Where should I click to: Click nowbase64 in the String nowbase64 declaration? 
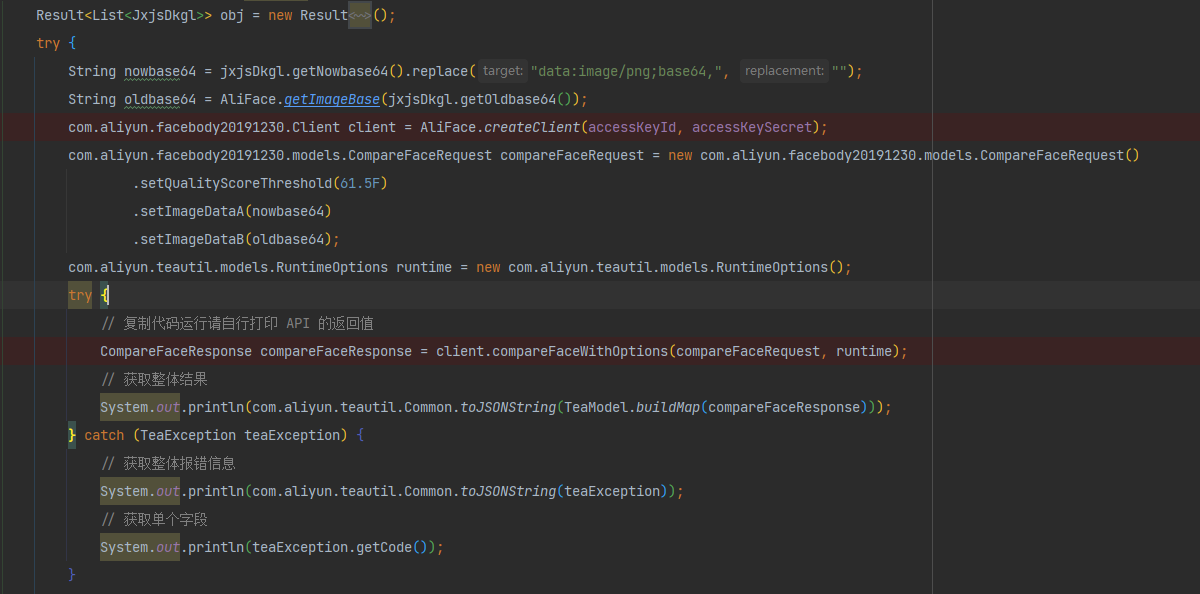click(x=160, y=71)
